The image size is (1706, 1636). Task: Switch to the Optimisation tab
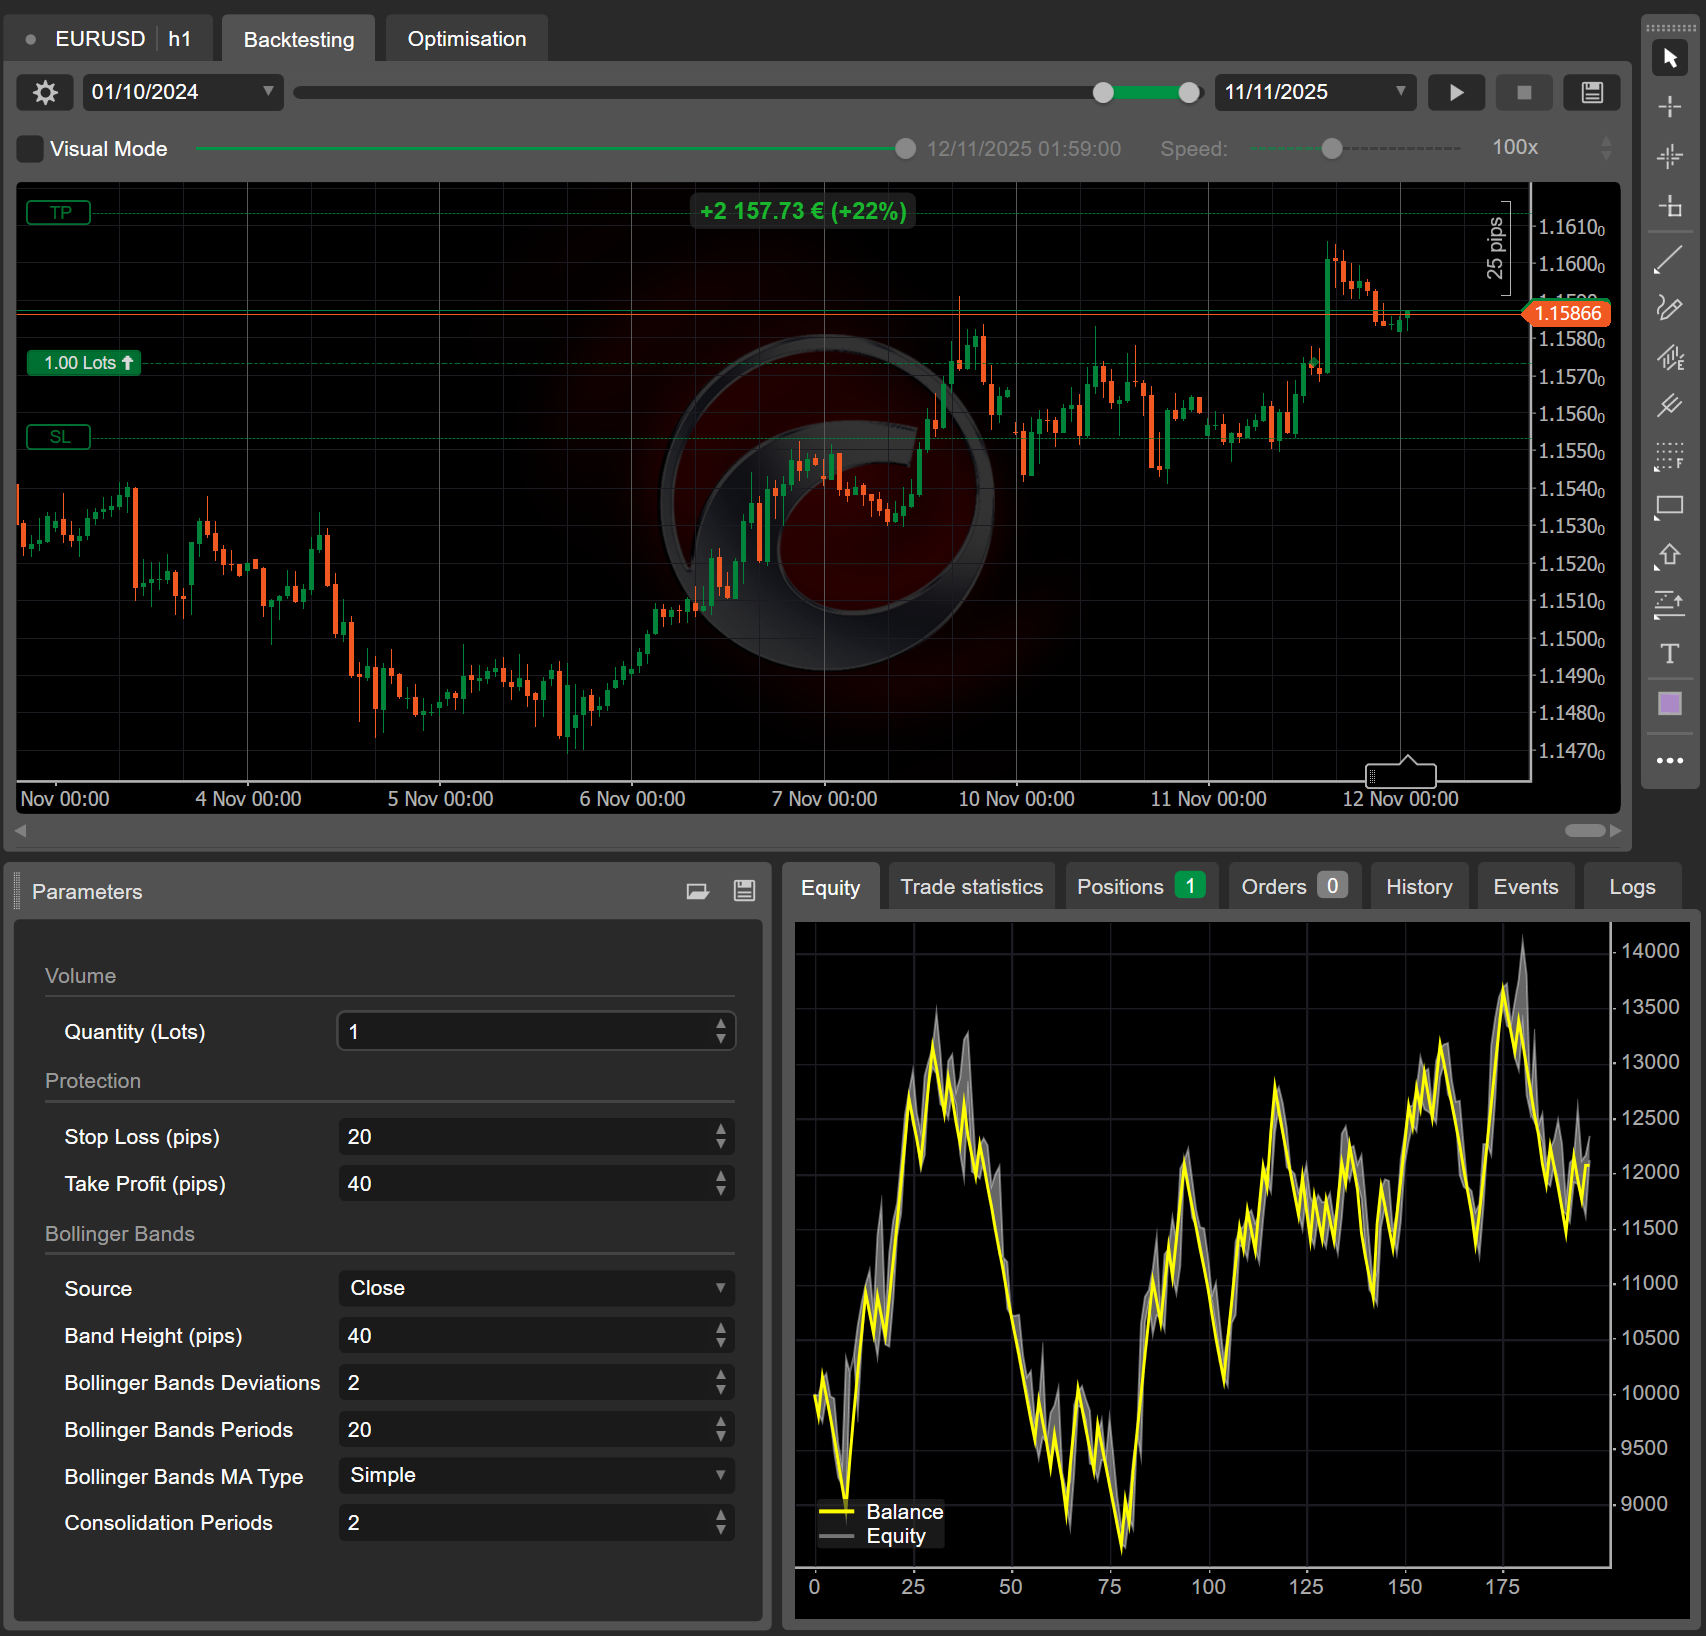pyautogui.click(x=466, y=39)
